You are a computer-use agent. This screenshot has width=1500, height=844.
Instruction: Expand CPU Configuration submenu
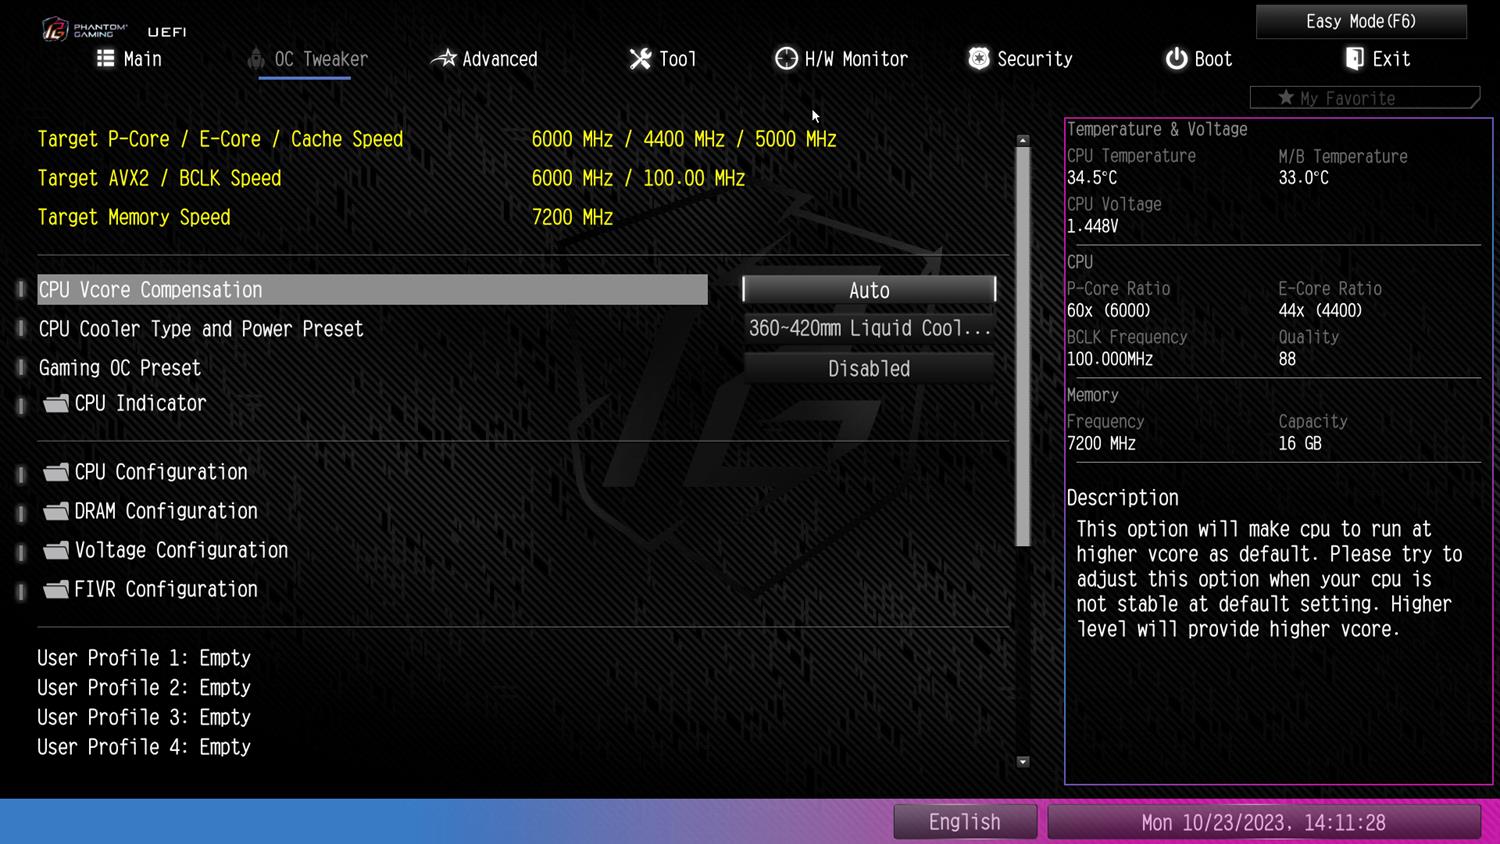click(x=160, y=472)
